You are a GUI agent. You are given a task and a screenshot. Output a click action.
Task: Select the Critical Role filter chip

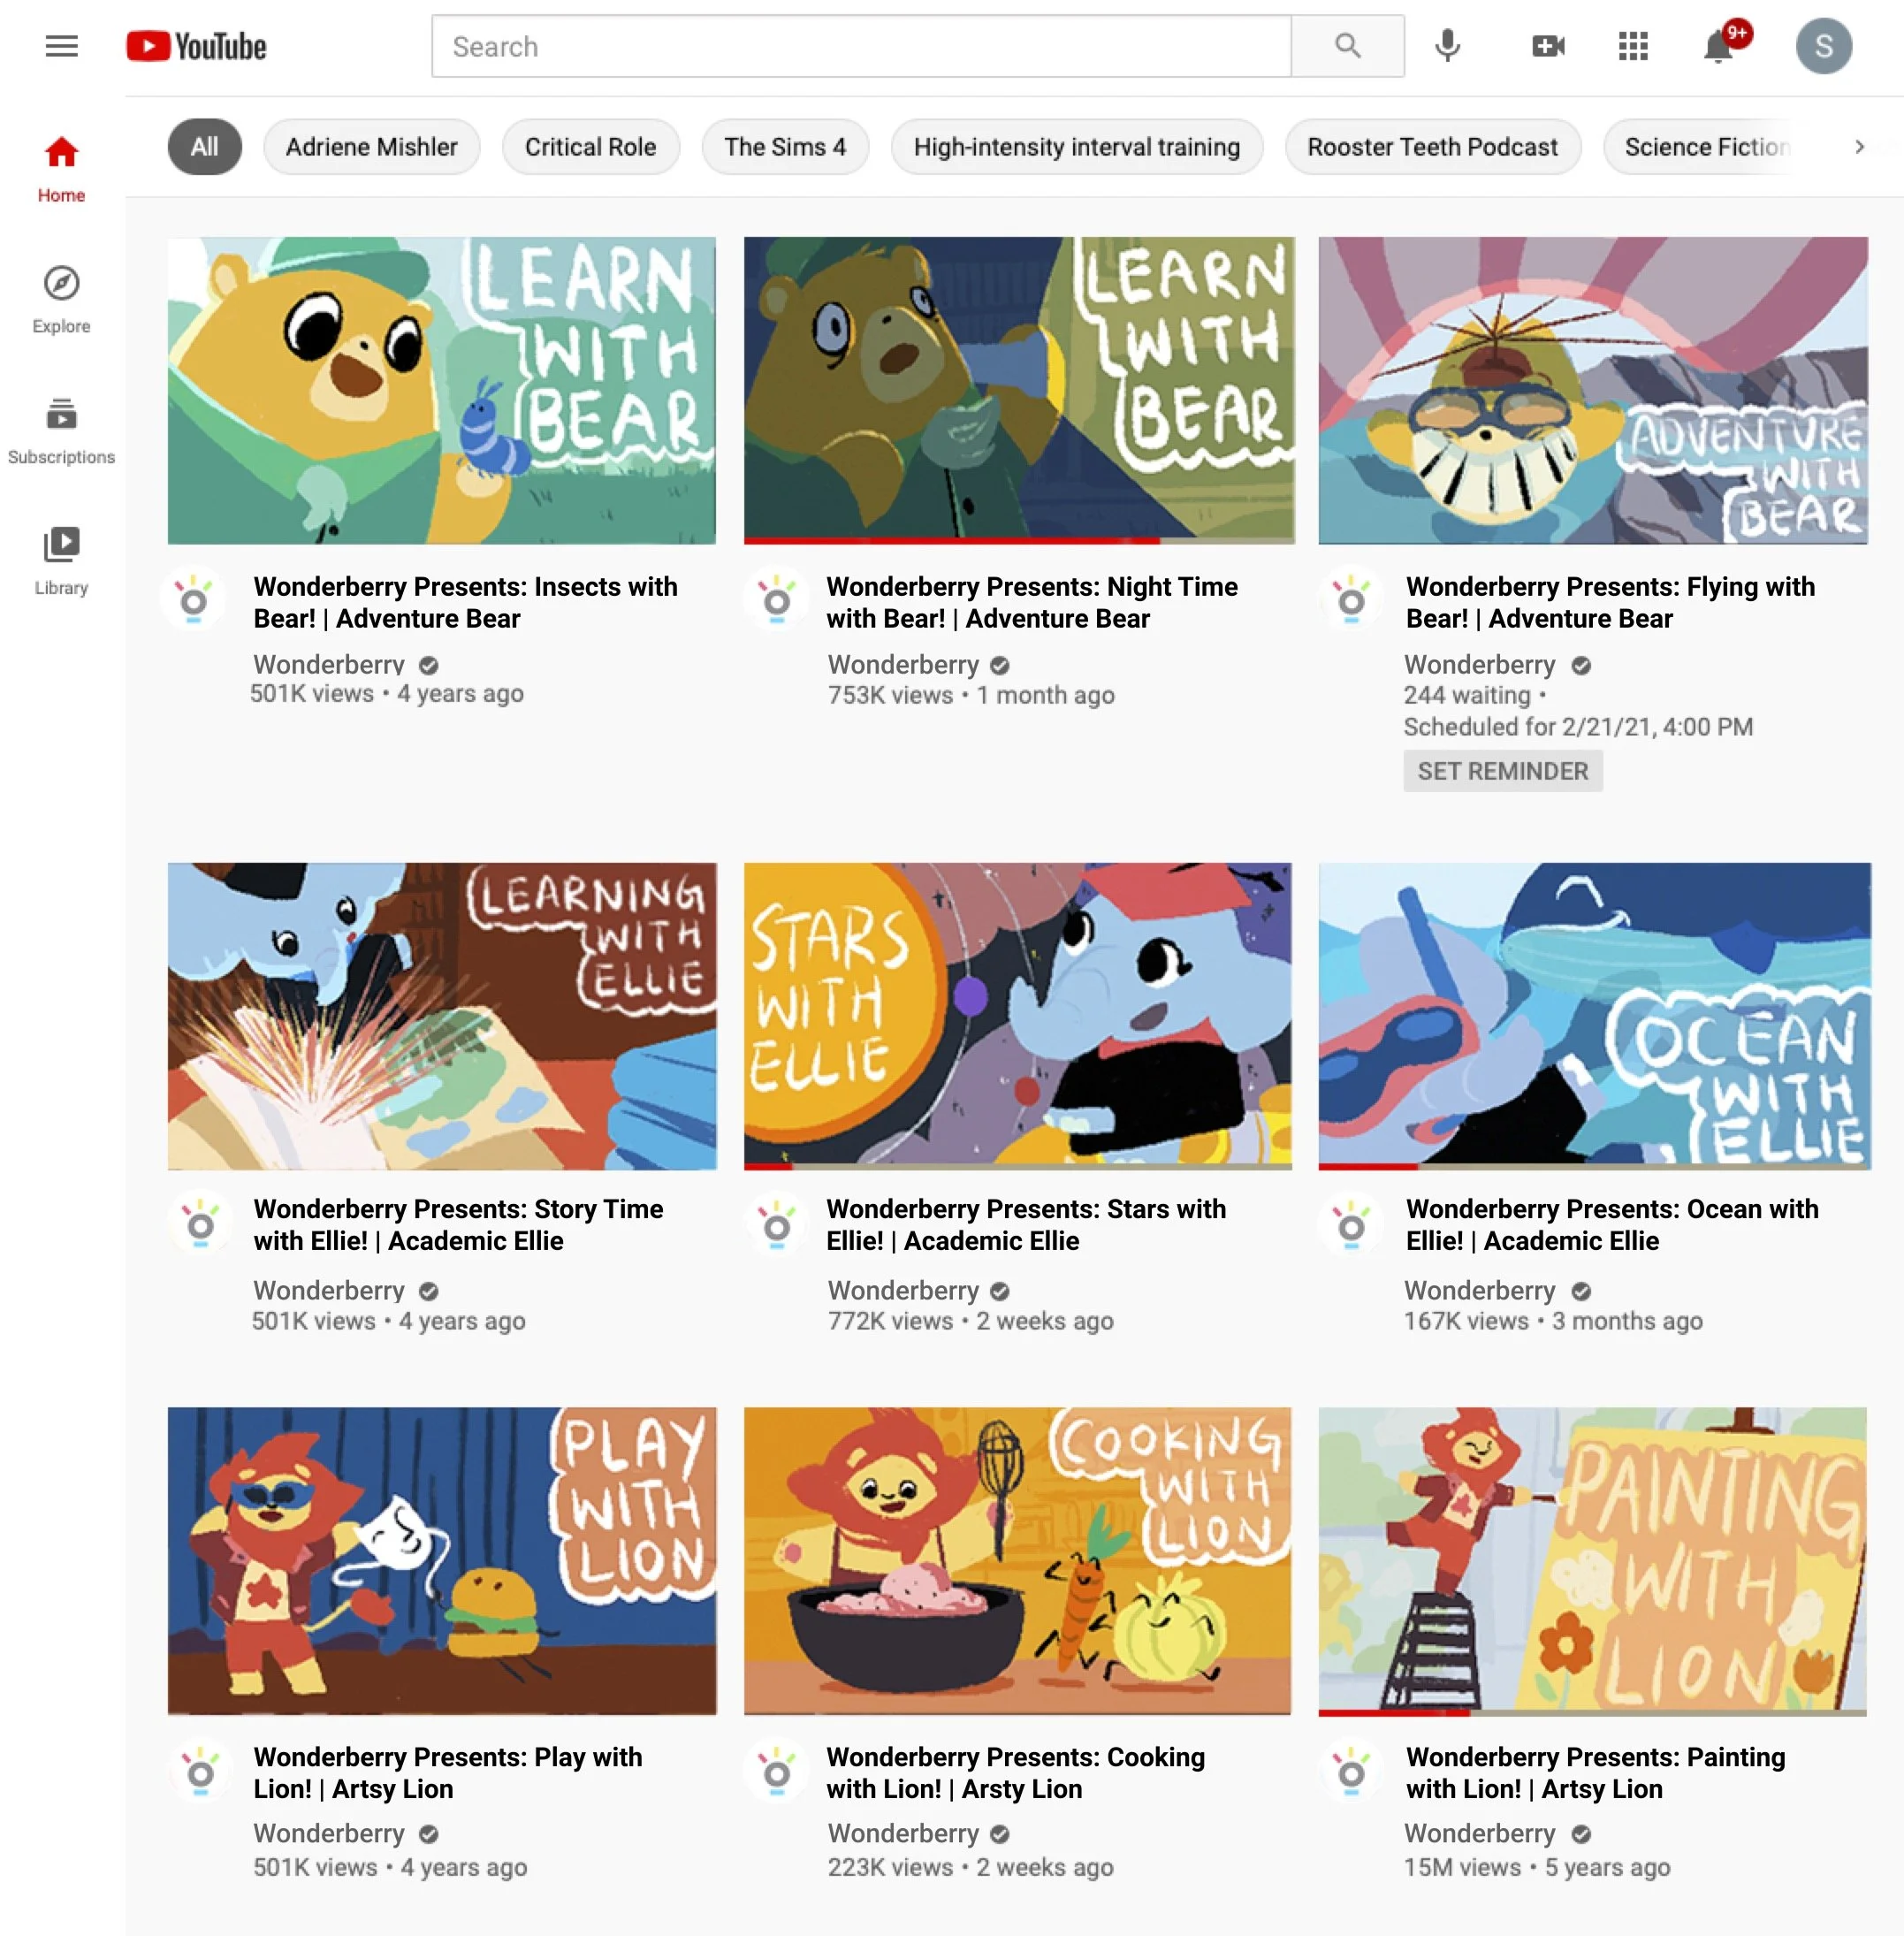click(x=590, y=147)
